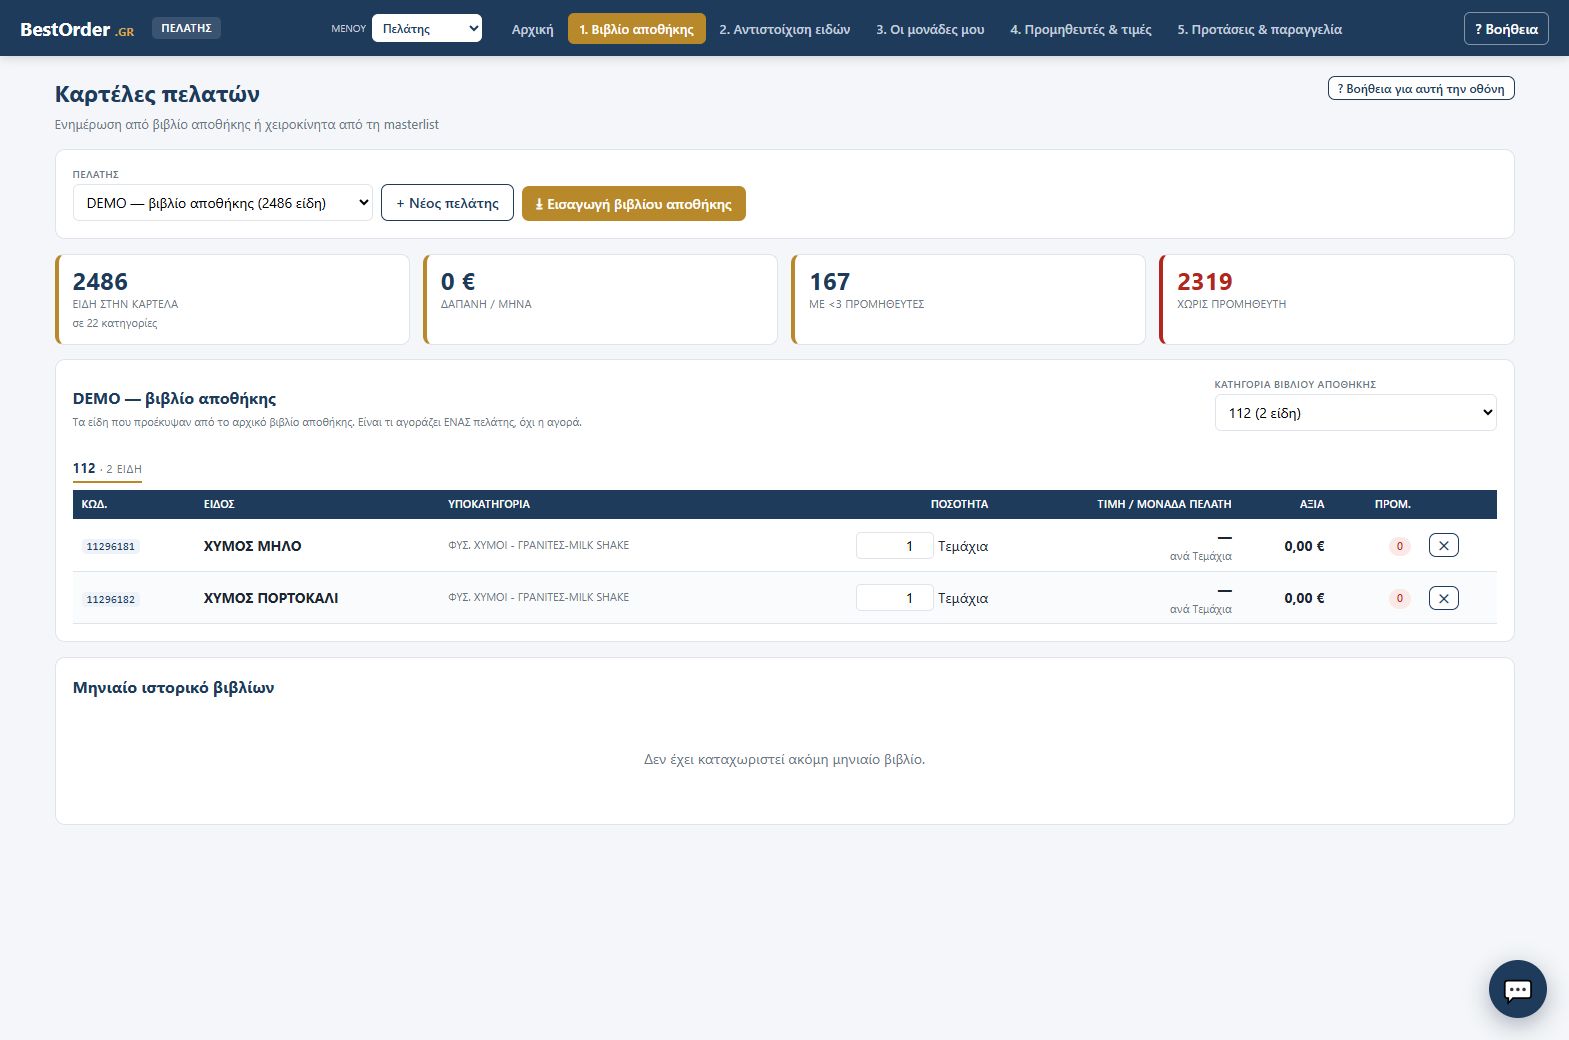Expand the ΠΕΛΑΤΗΣ DEMO selector dropdown
1569x1040 pixels.
[223, 203]
